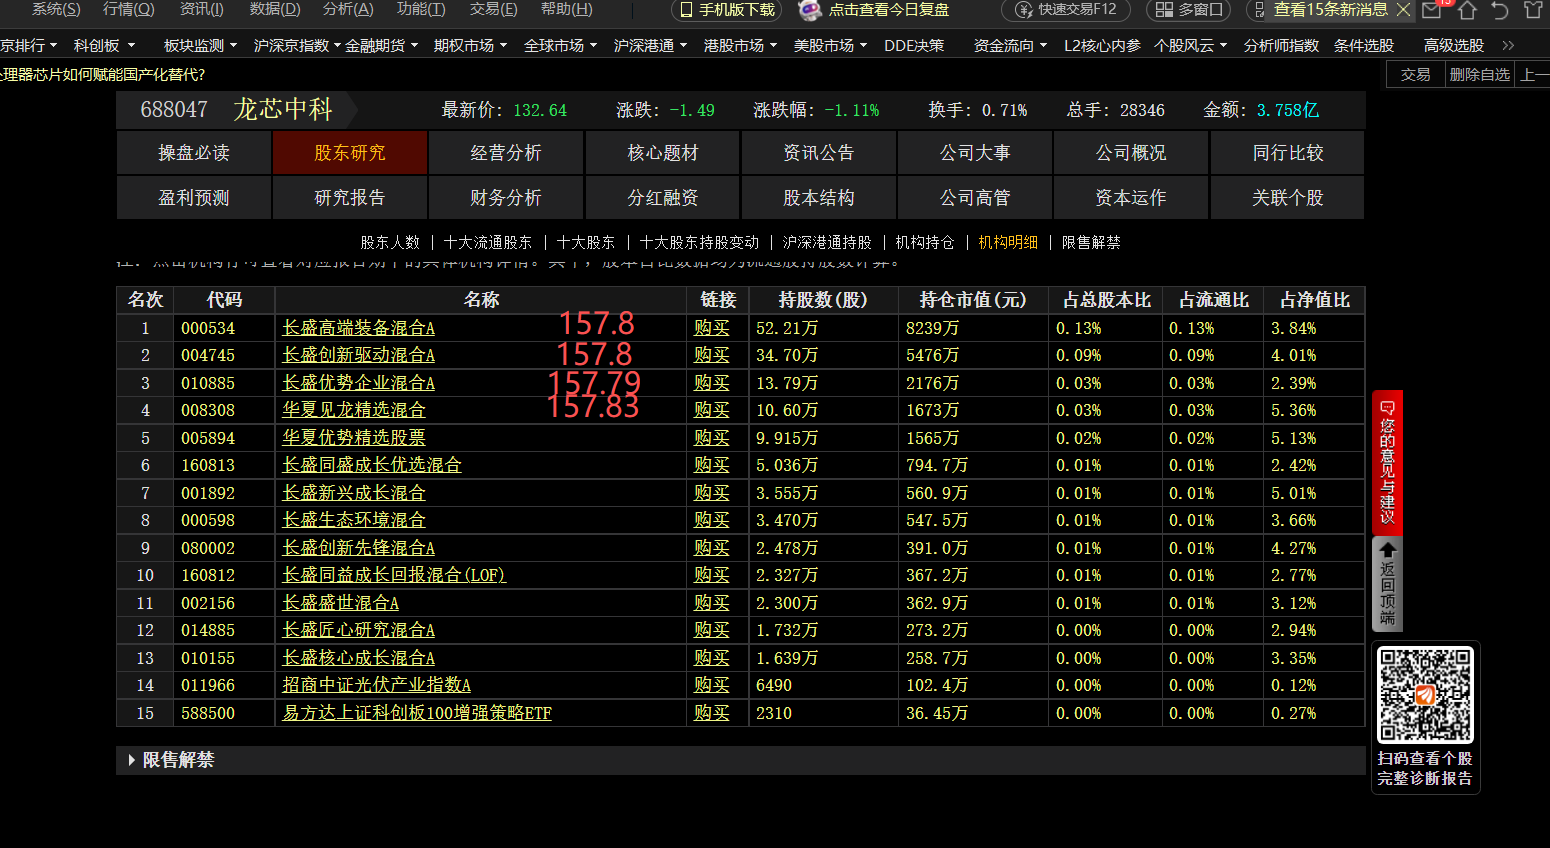Open the 科创板 dropdown

(x=103, y=46)
